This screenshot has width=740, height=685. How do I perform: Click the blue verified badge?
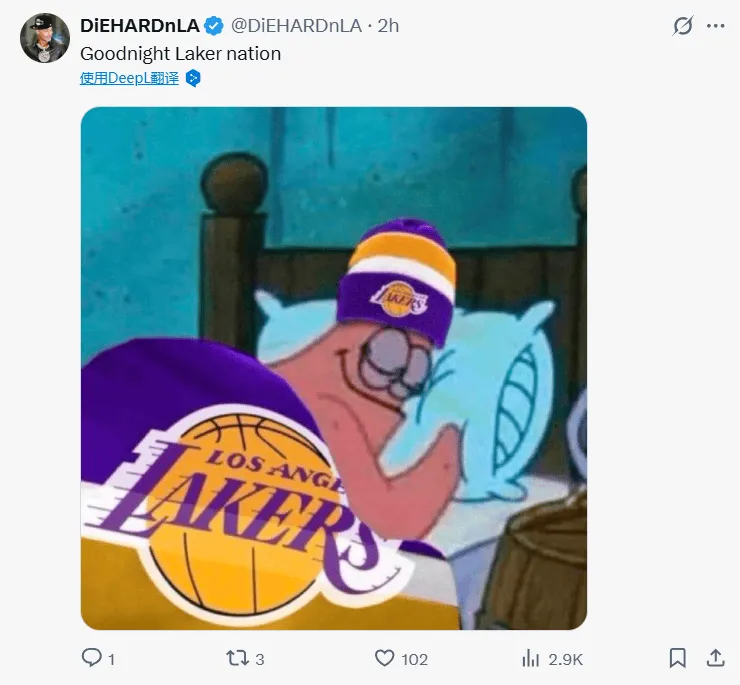coord(214,26)
